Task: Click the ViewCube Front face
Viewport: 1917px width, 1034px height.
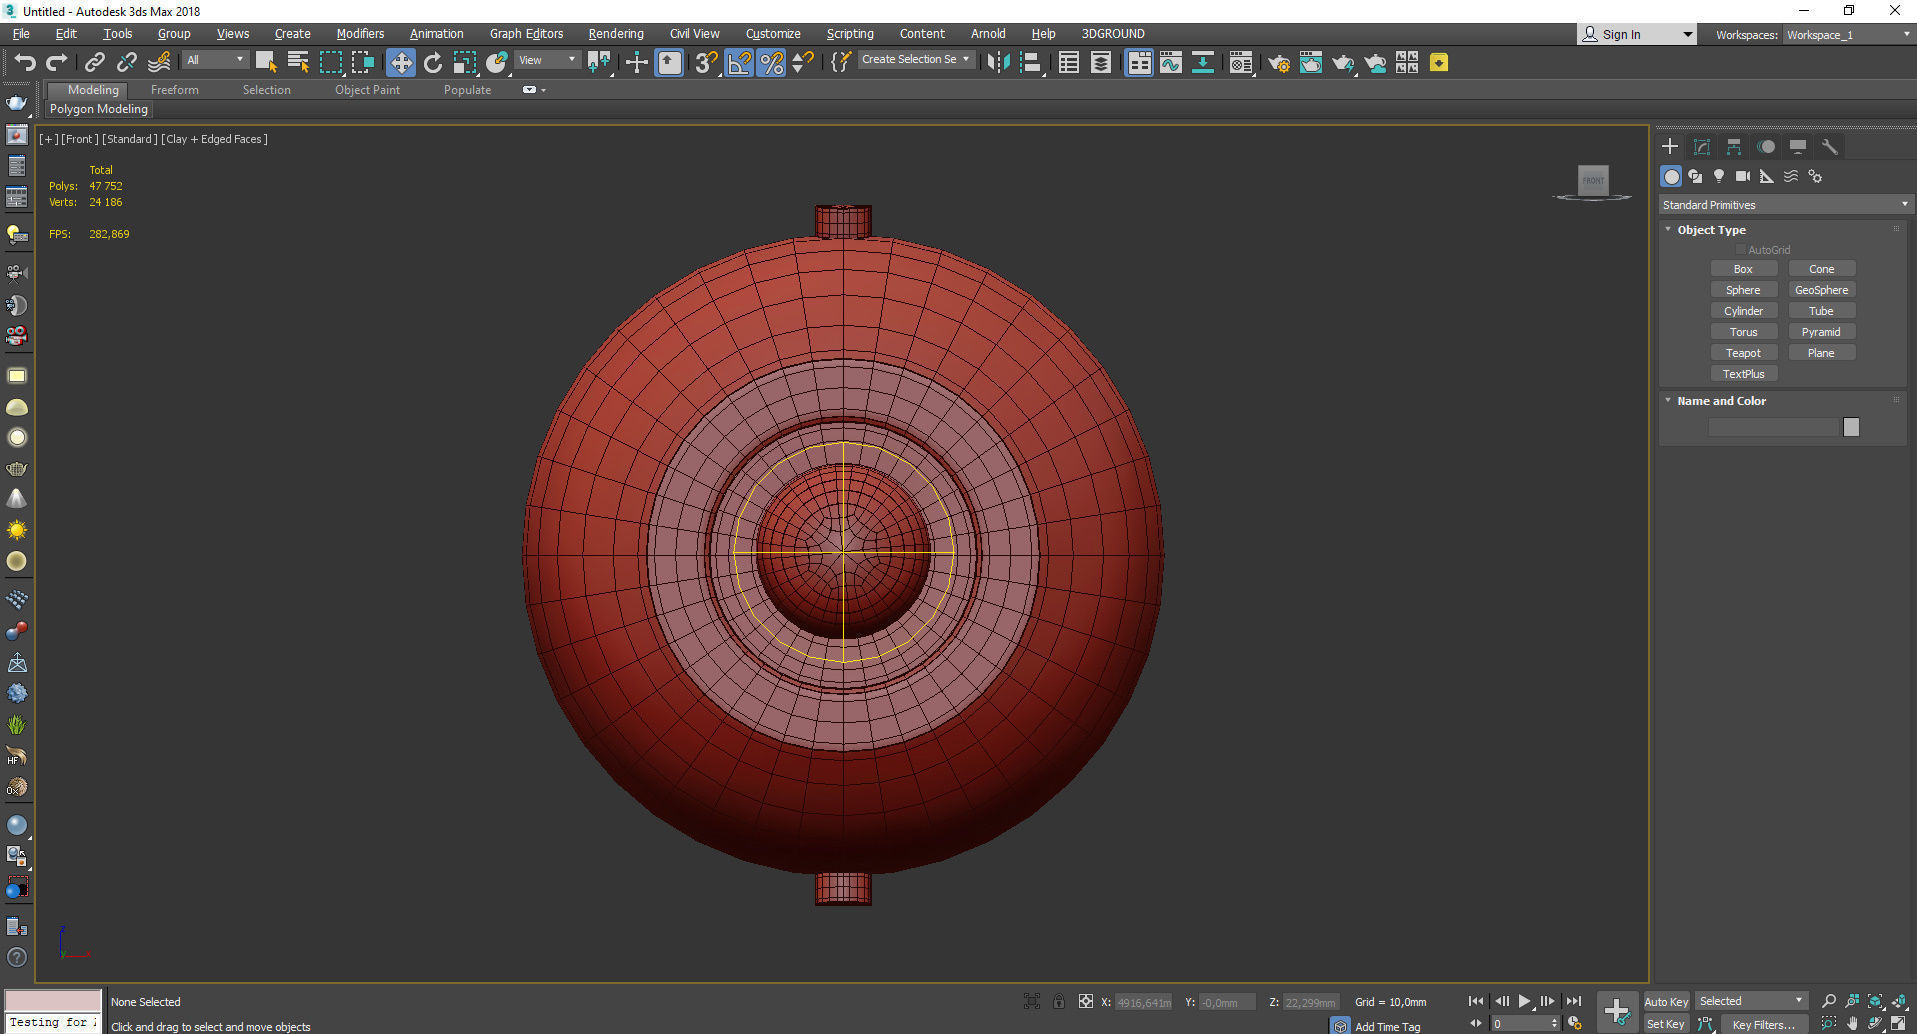Action: point(1593,180)
